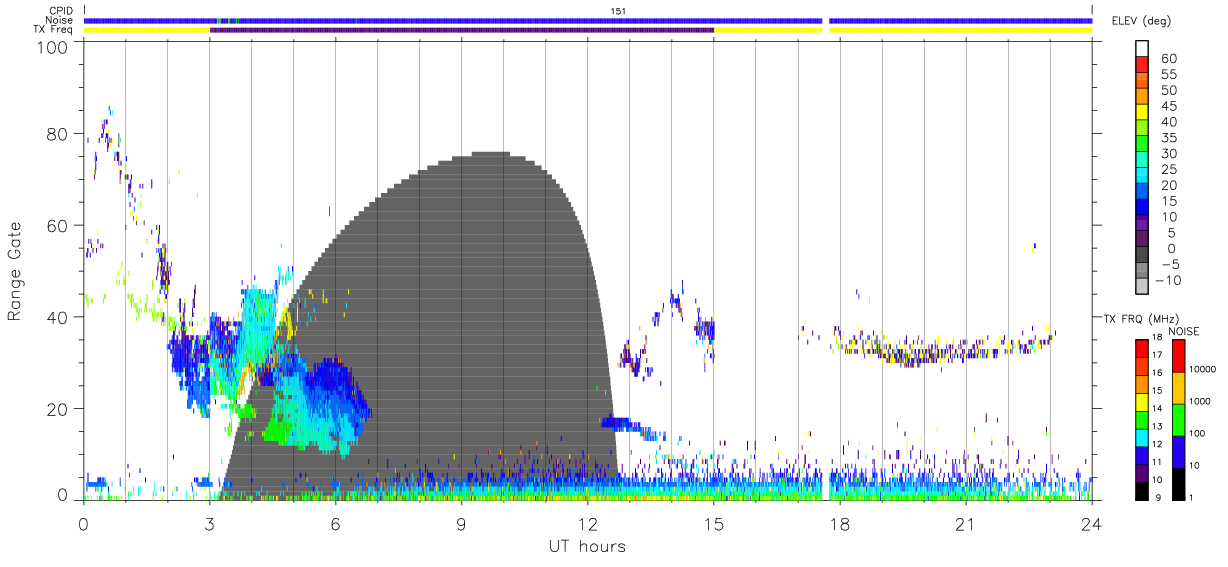The width and height of the screenshot is (1228, 567).
Task: Click the ELEV (deg) legend title
Action: [x=1141, y=20]
